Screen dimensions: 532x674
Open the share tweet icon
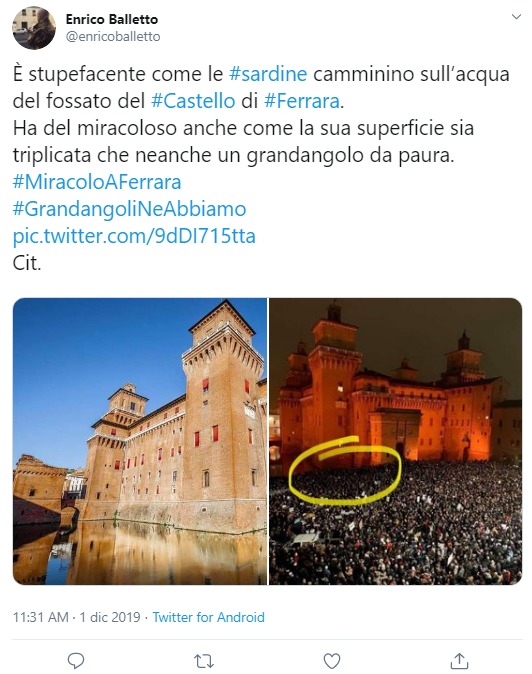point(459,661)
